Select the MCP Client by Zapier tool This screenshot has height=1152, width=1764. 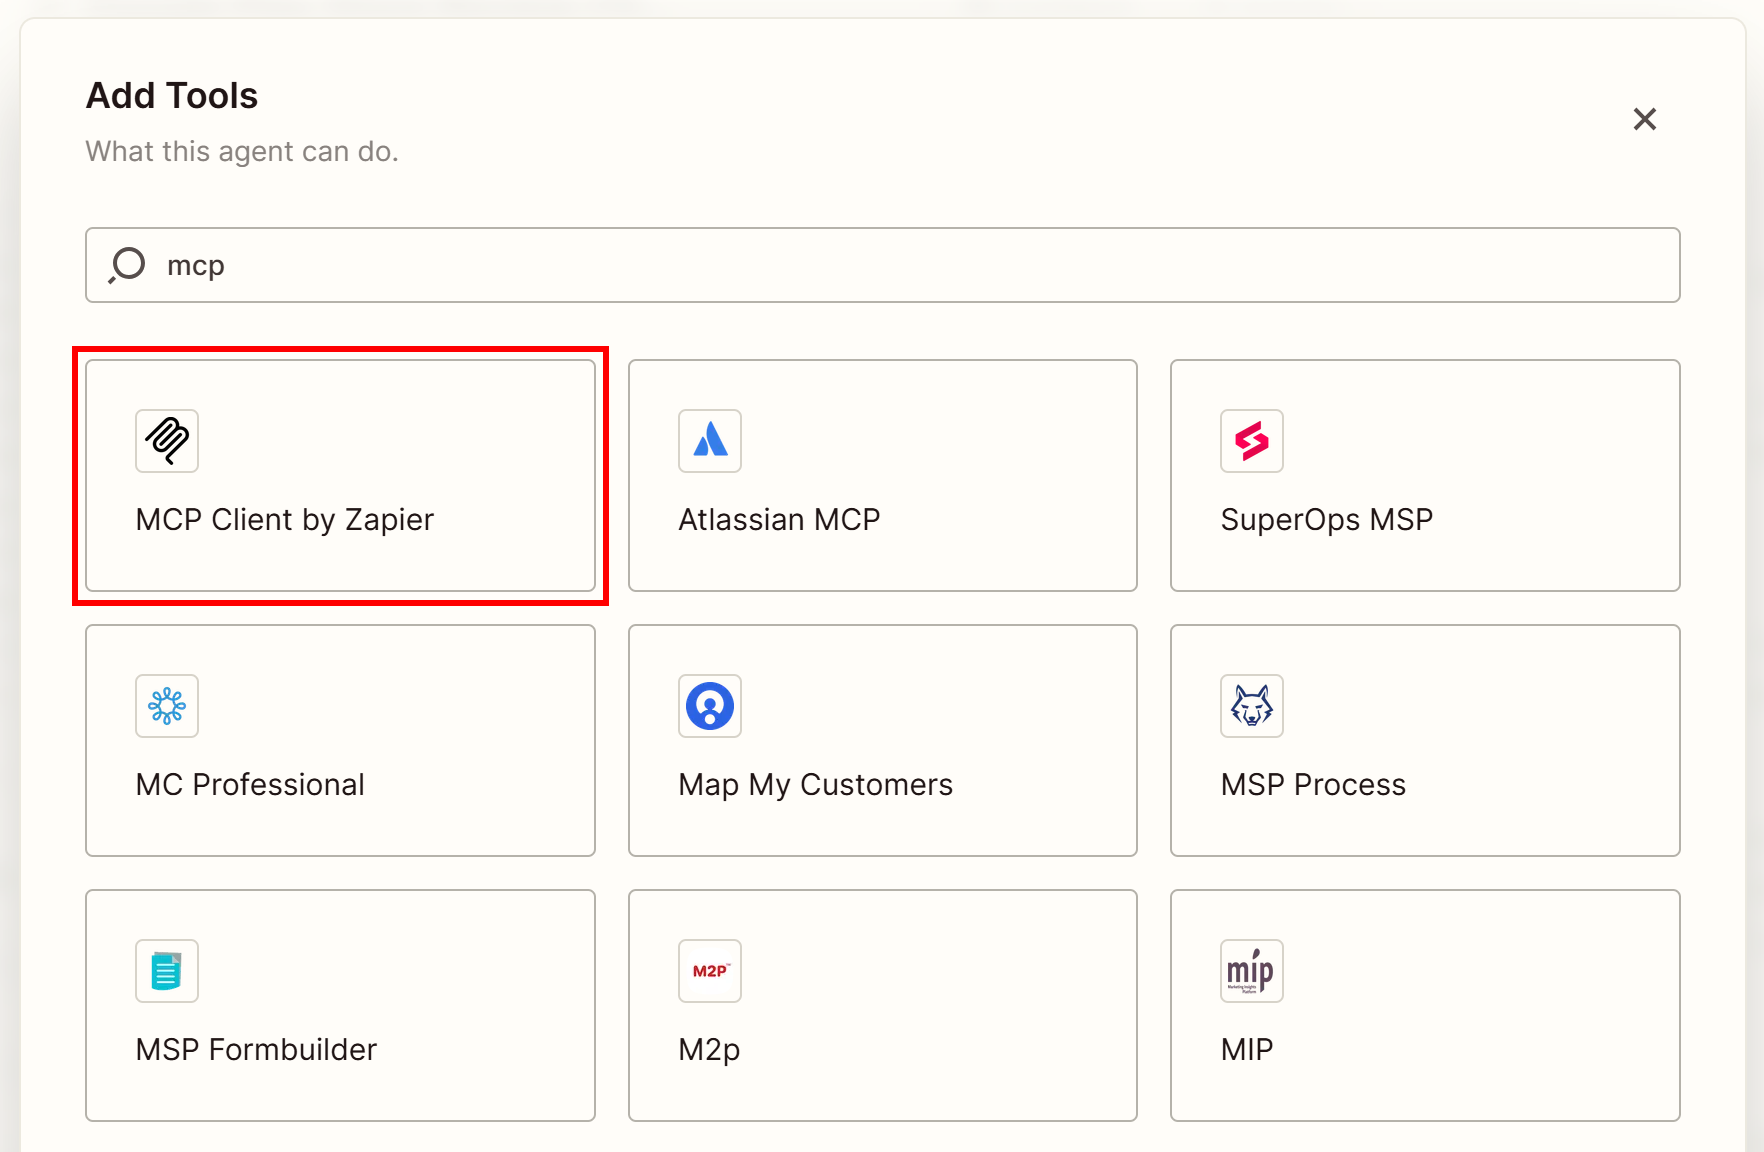pyautogui.click(x=340, y=477)
